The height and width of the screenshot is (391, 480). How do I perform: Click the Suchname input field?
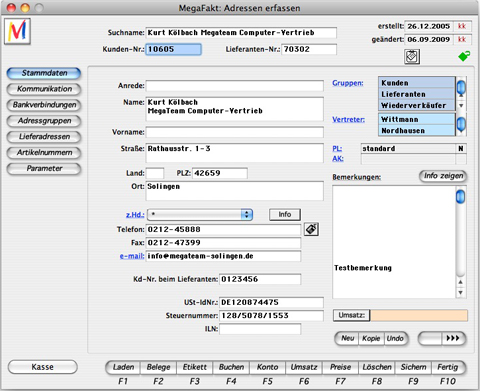[241, 33]
